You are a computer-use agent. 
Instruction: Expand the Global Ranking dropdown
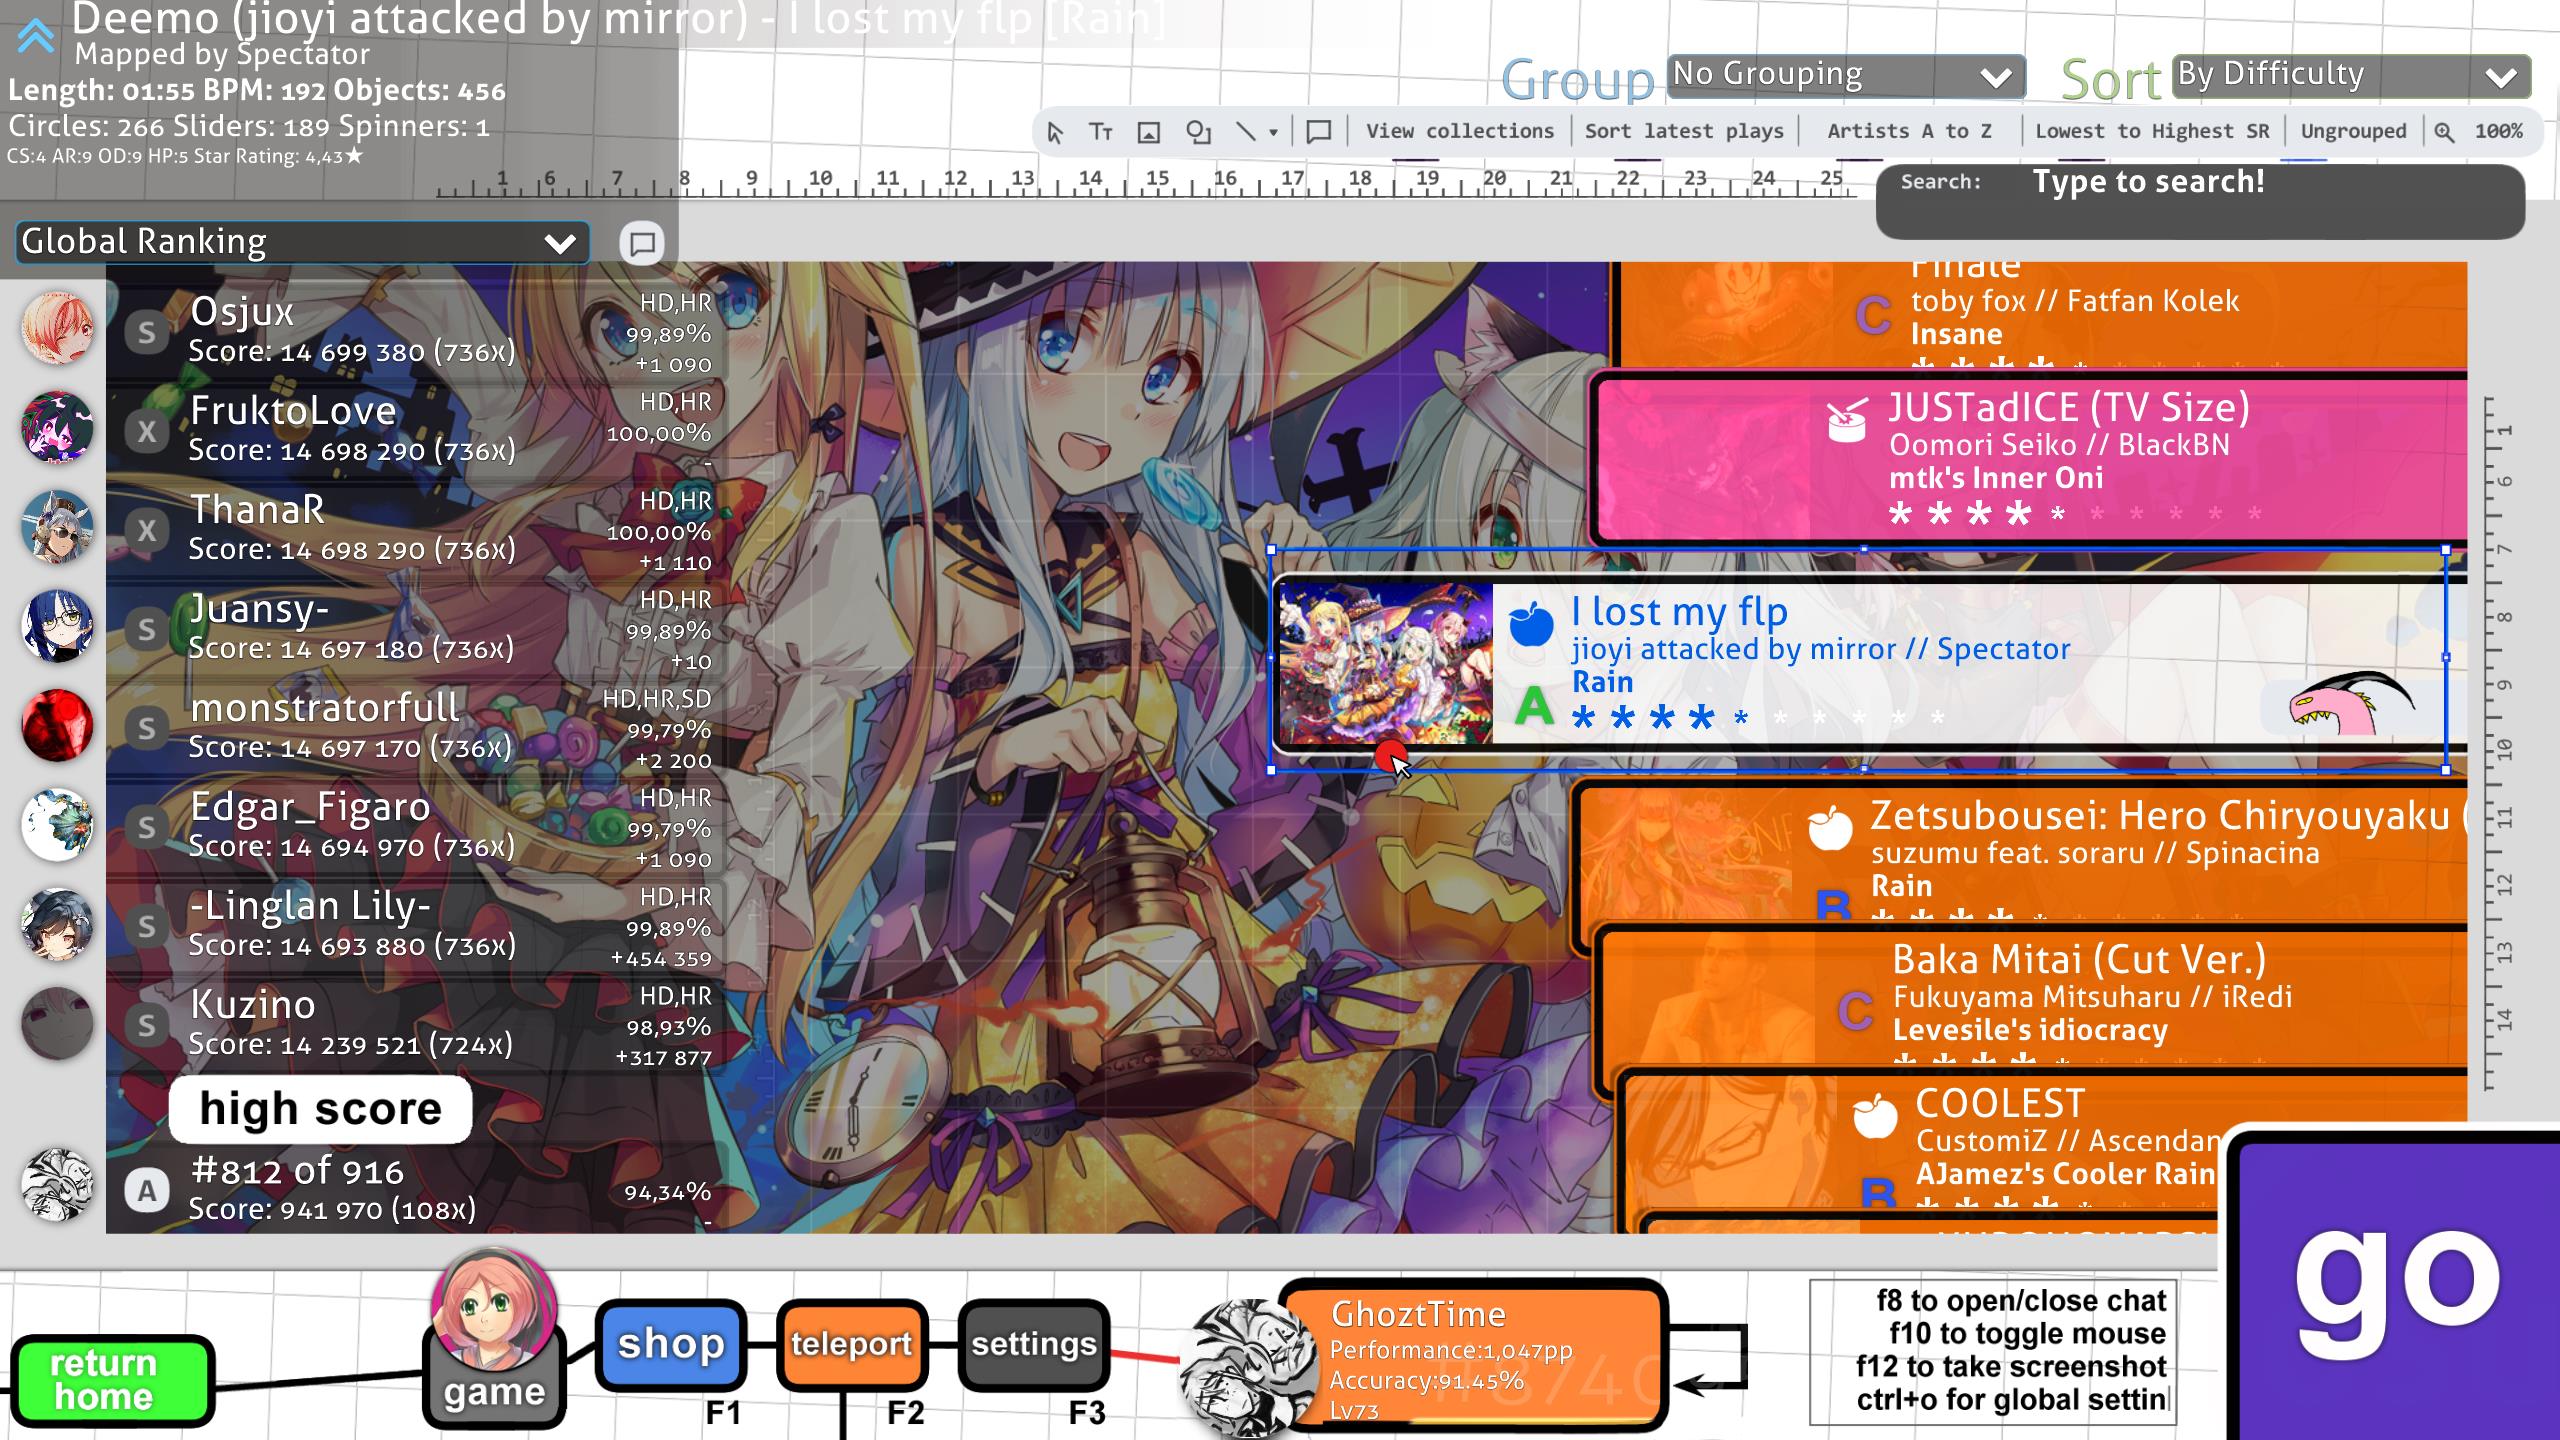coord(302,243)
